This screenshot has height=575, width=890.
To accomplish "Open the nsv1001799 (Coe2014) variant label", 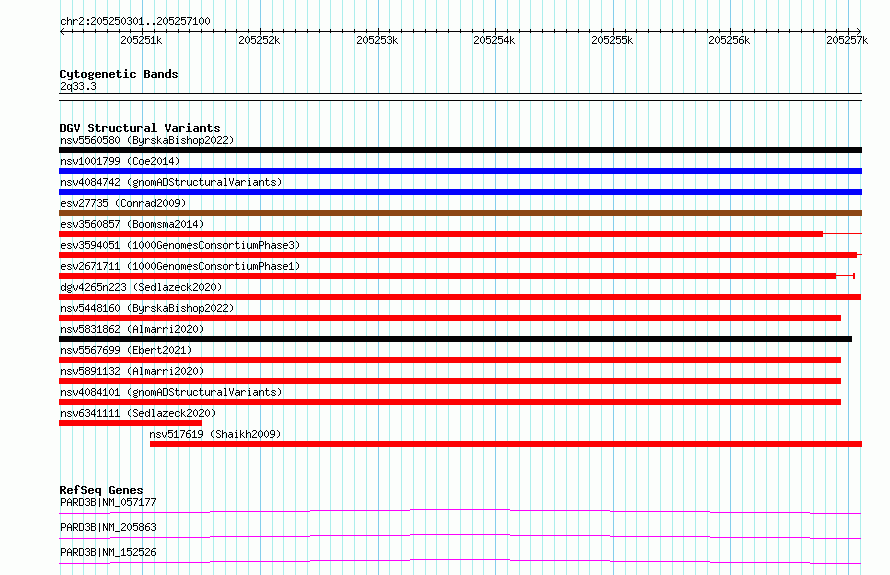I will coord(120,161).
